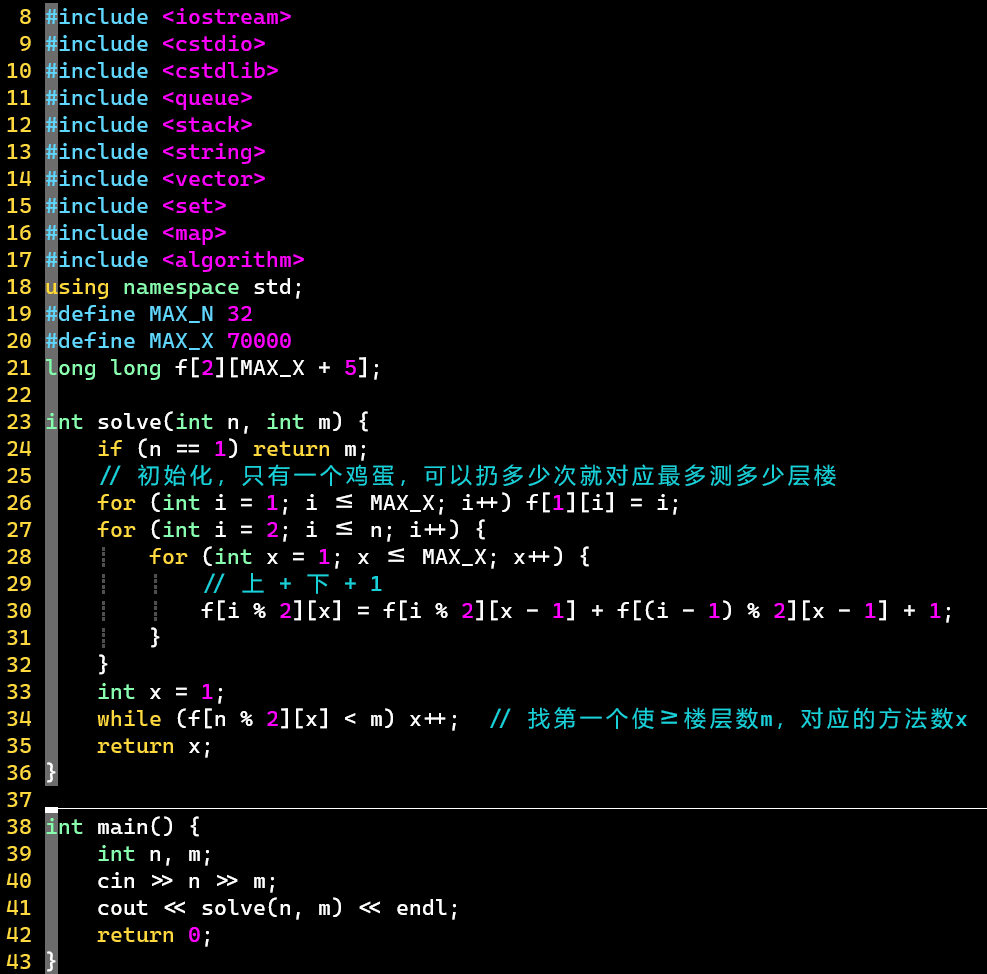Click 'cin' on line 40

click(116, 881)
